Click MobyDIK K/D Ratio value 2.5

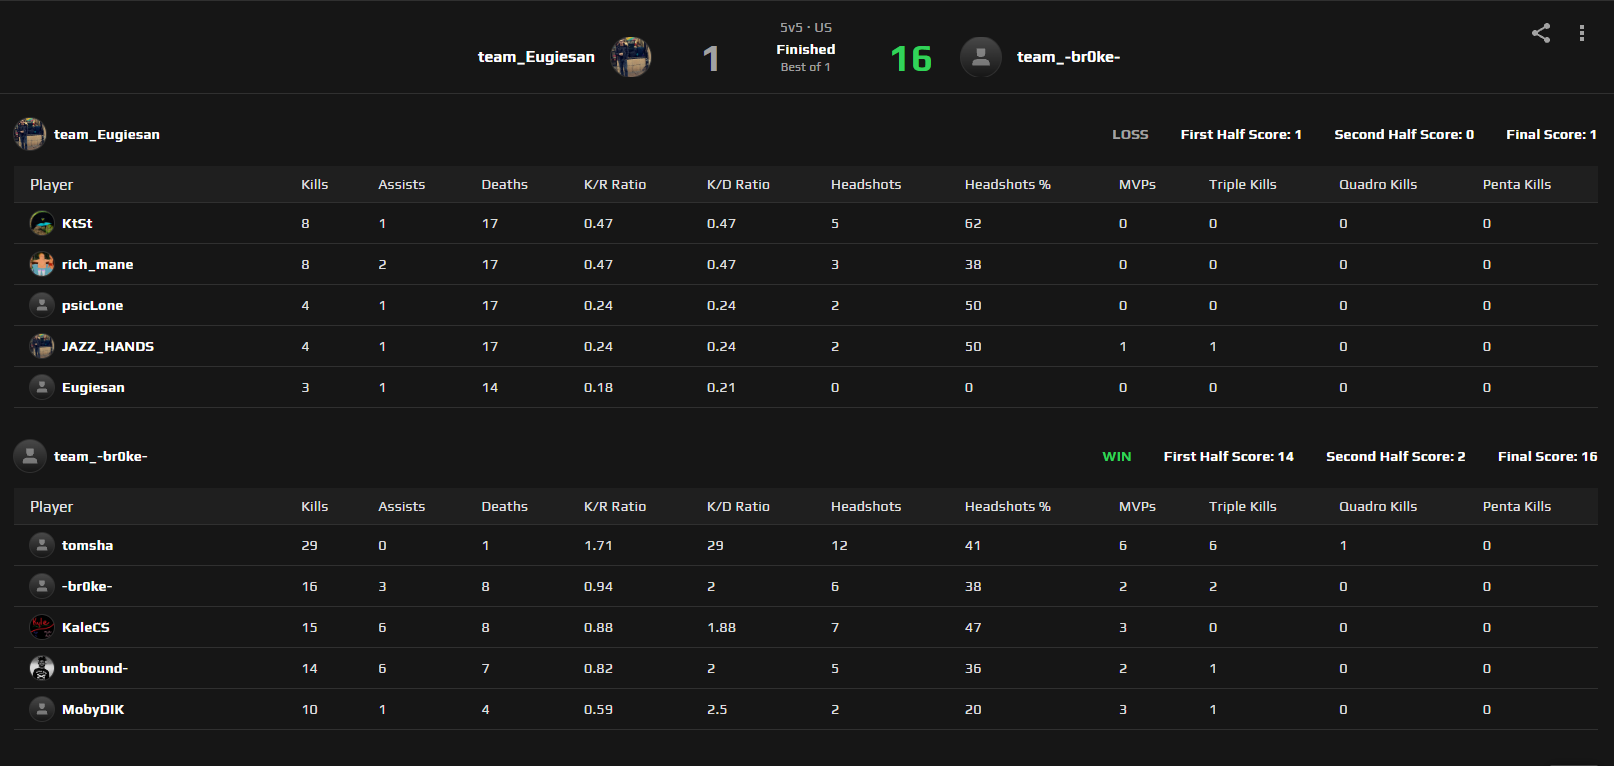(x=717, y=709)
